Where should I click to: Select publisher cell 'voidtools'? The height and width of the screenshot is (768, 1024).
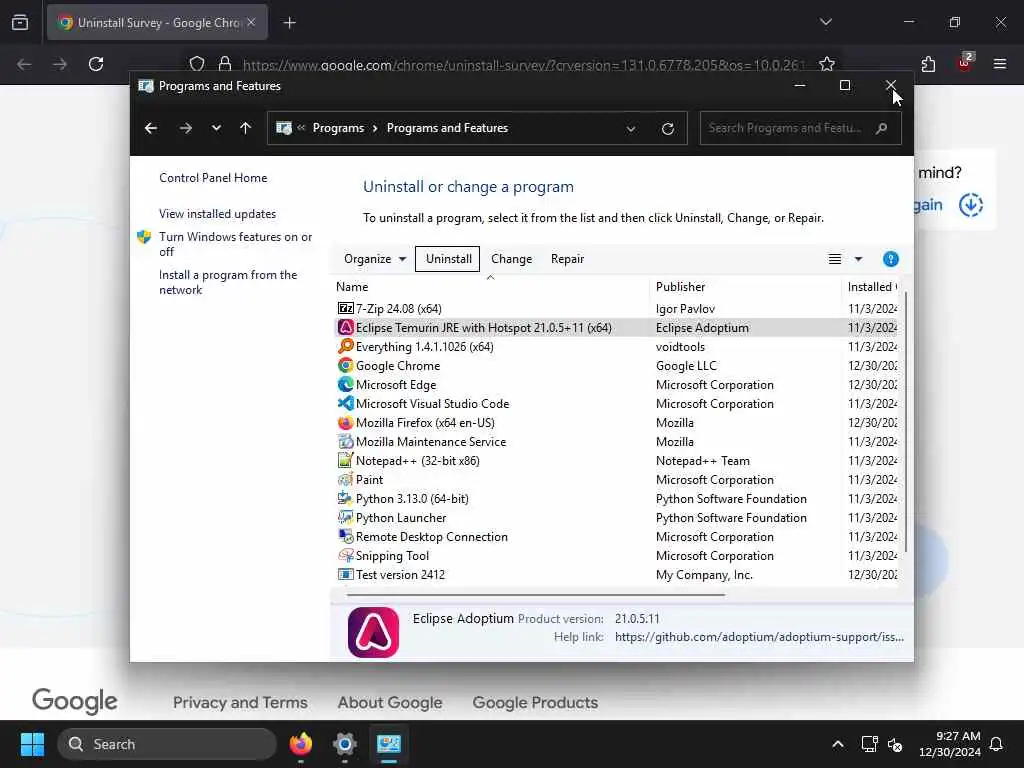point(680,346)
